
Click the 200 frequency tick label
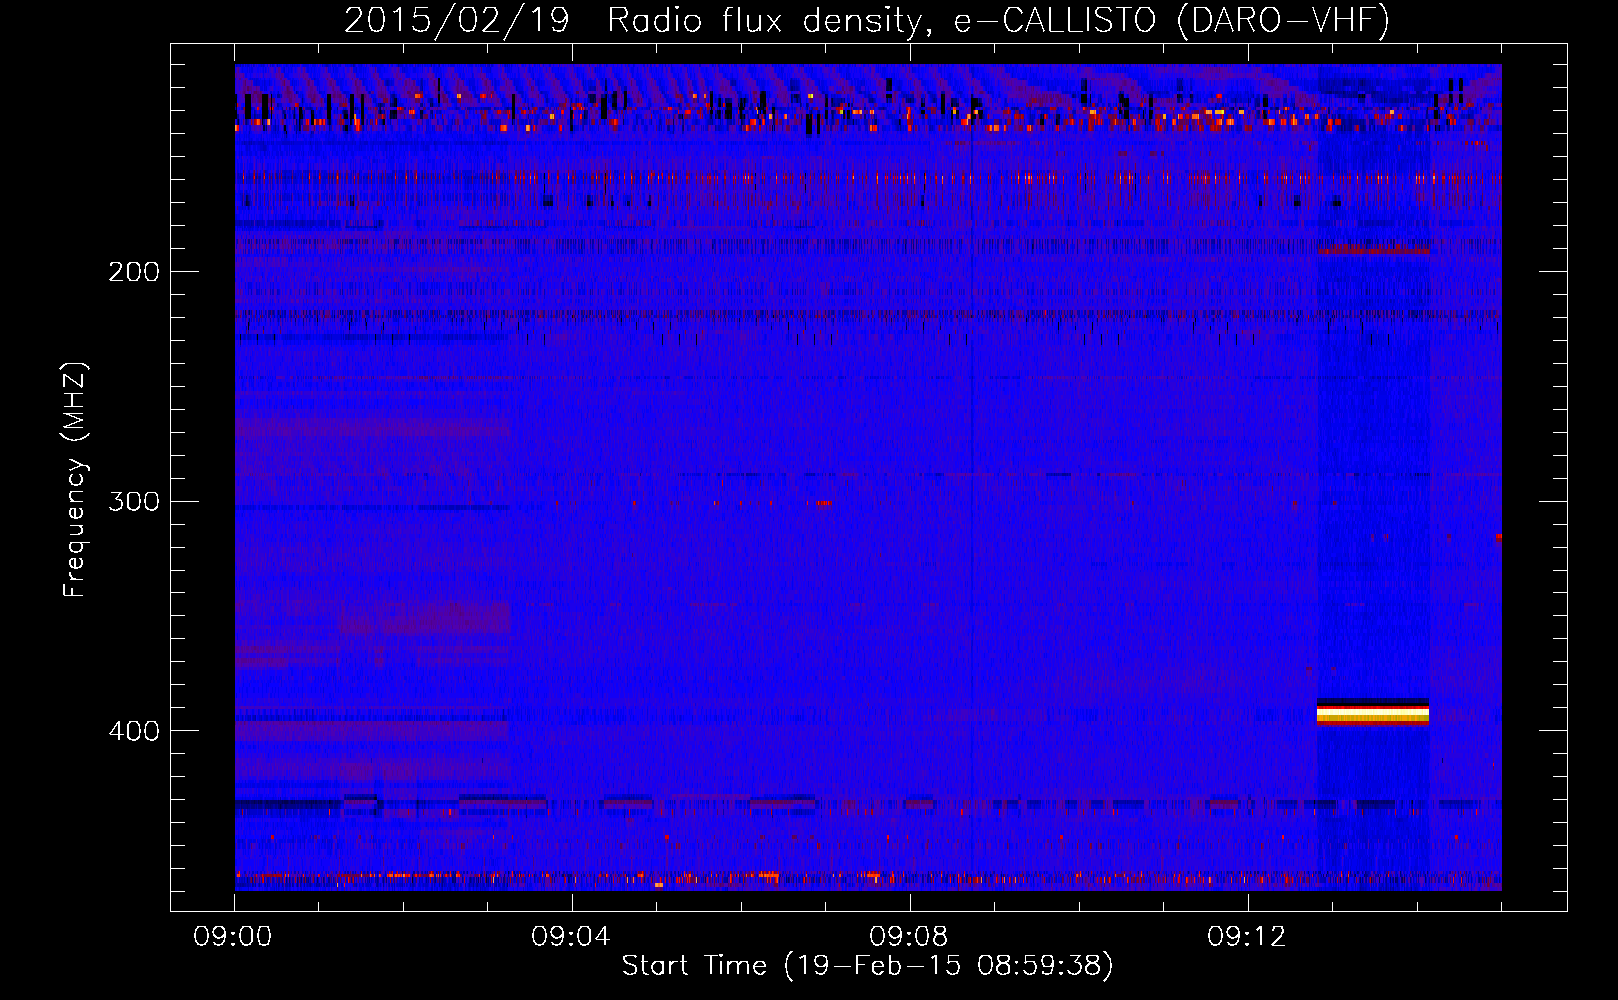pyautogui.click(x=134, y=271)
